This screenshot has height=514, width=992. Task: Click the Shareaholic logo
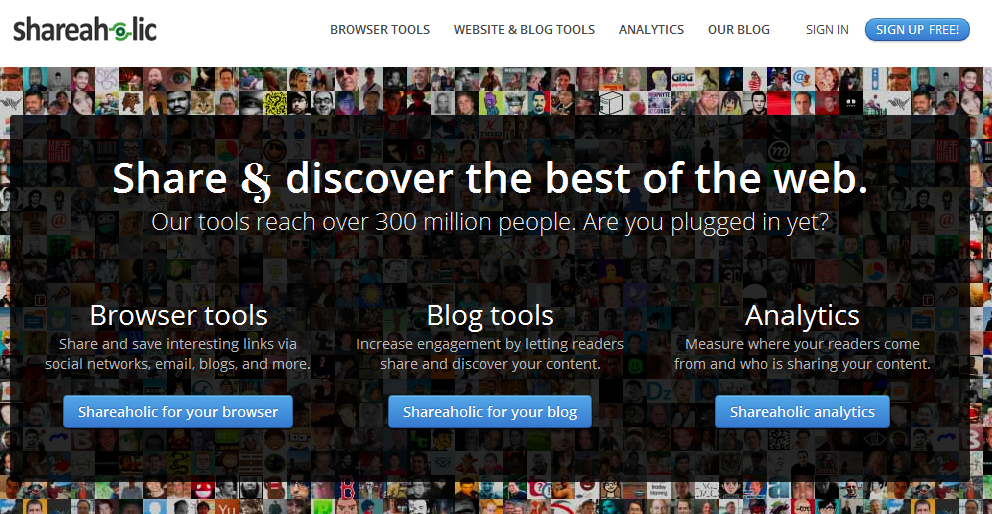pos(85,29)
